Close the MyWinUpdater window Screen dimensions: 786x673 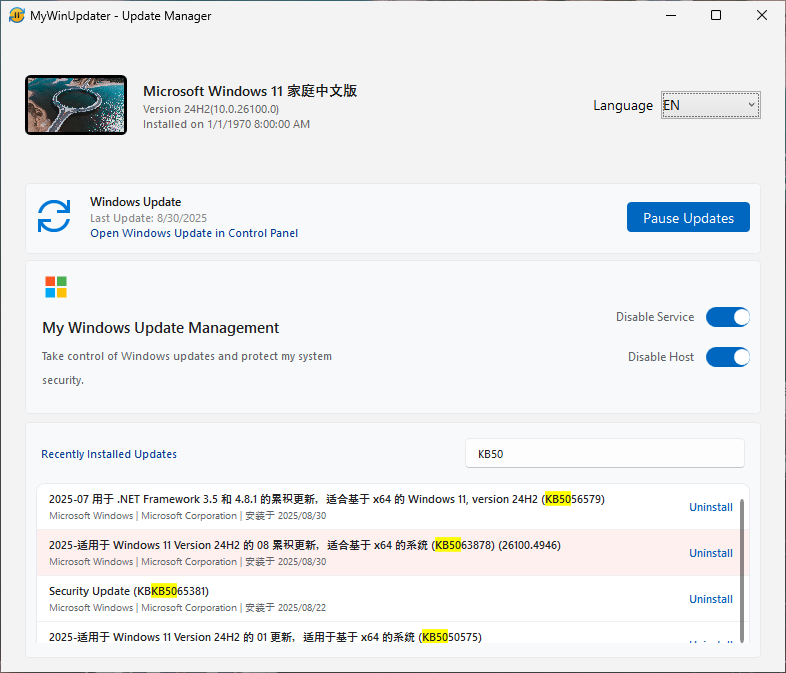tap(762, 16)
